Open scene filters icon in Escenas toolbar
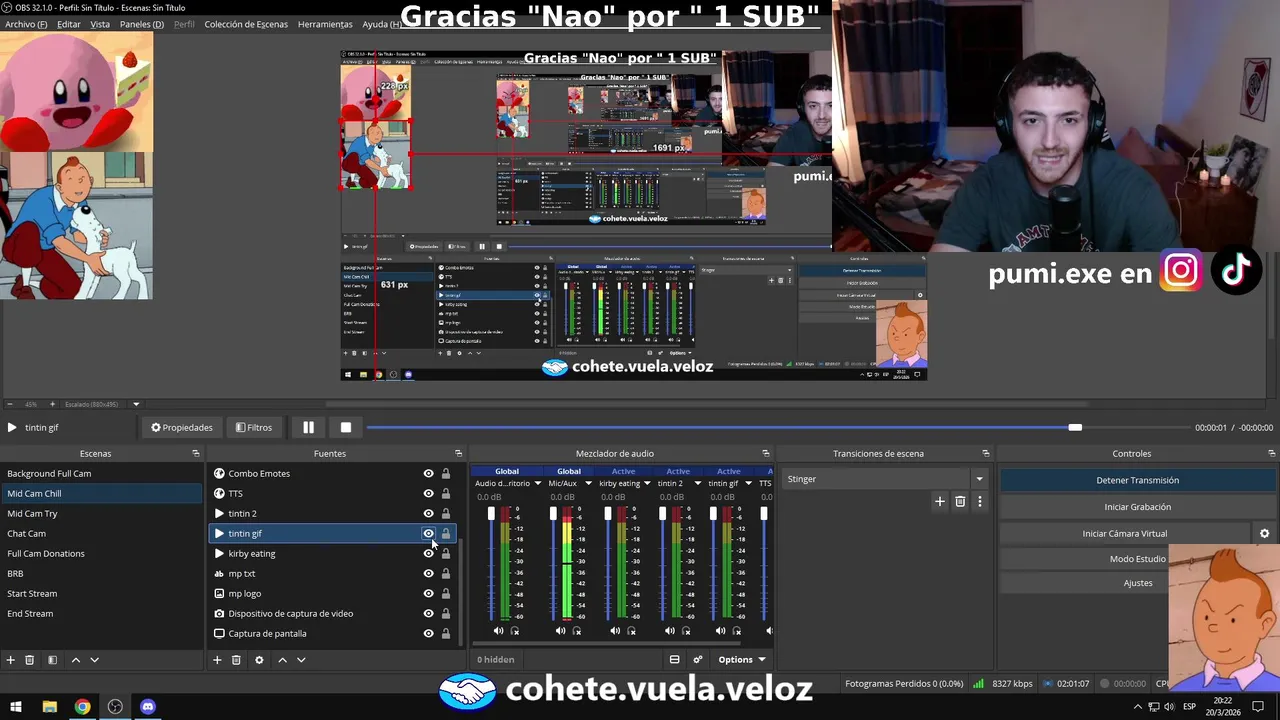Image resolution: width=1280 pixels, height=720 pixels. pos(52,660)
